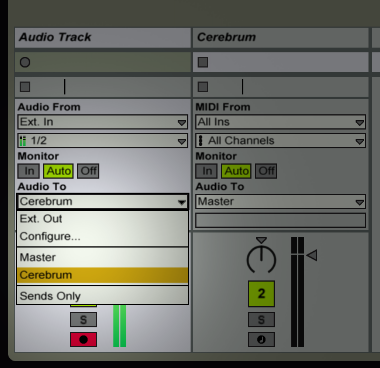Click the round record button in Audio Track clip slot

(25, 62)
